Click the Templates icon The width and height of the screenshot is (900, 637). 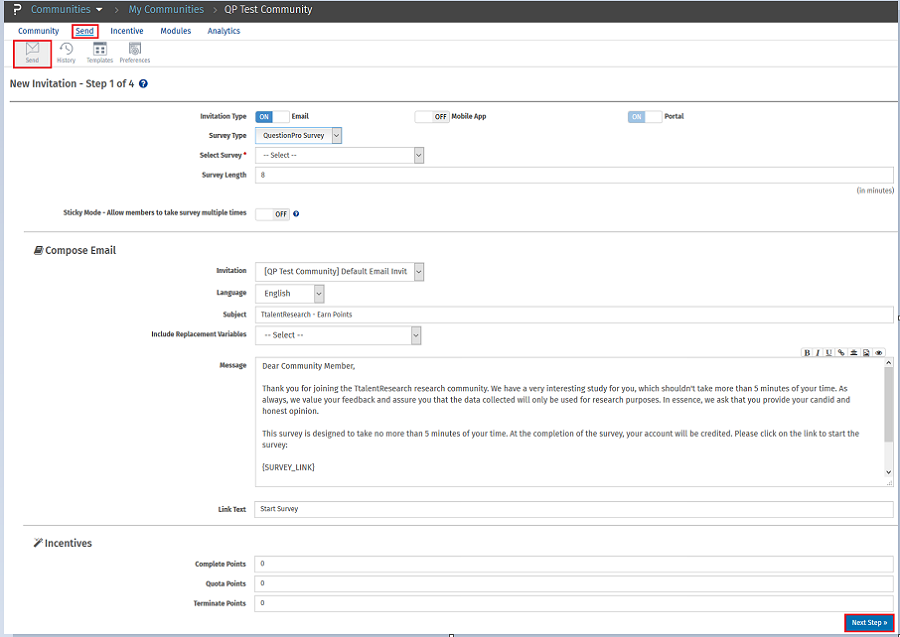tap(99, 50)
